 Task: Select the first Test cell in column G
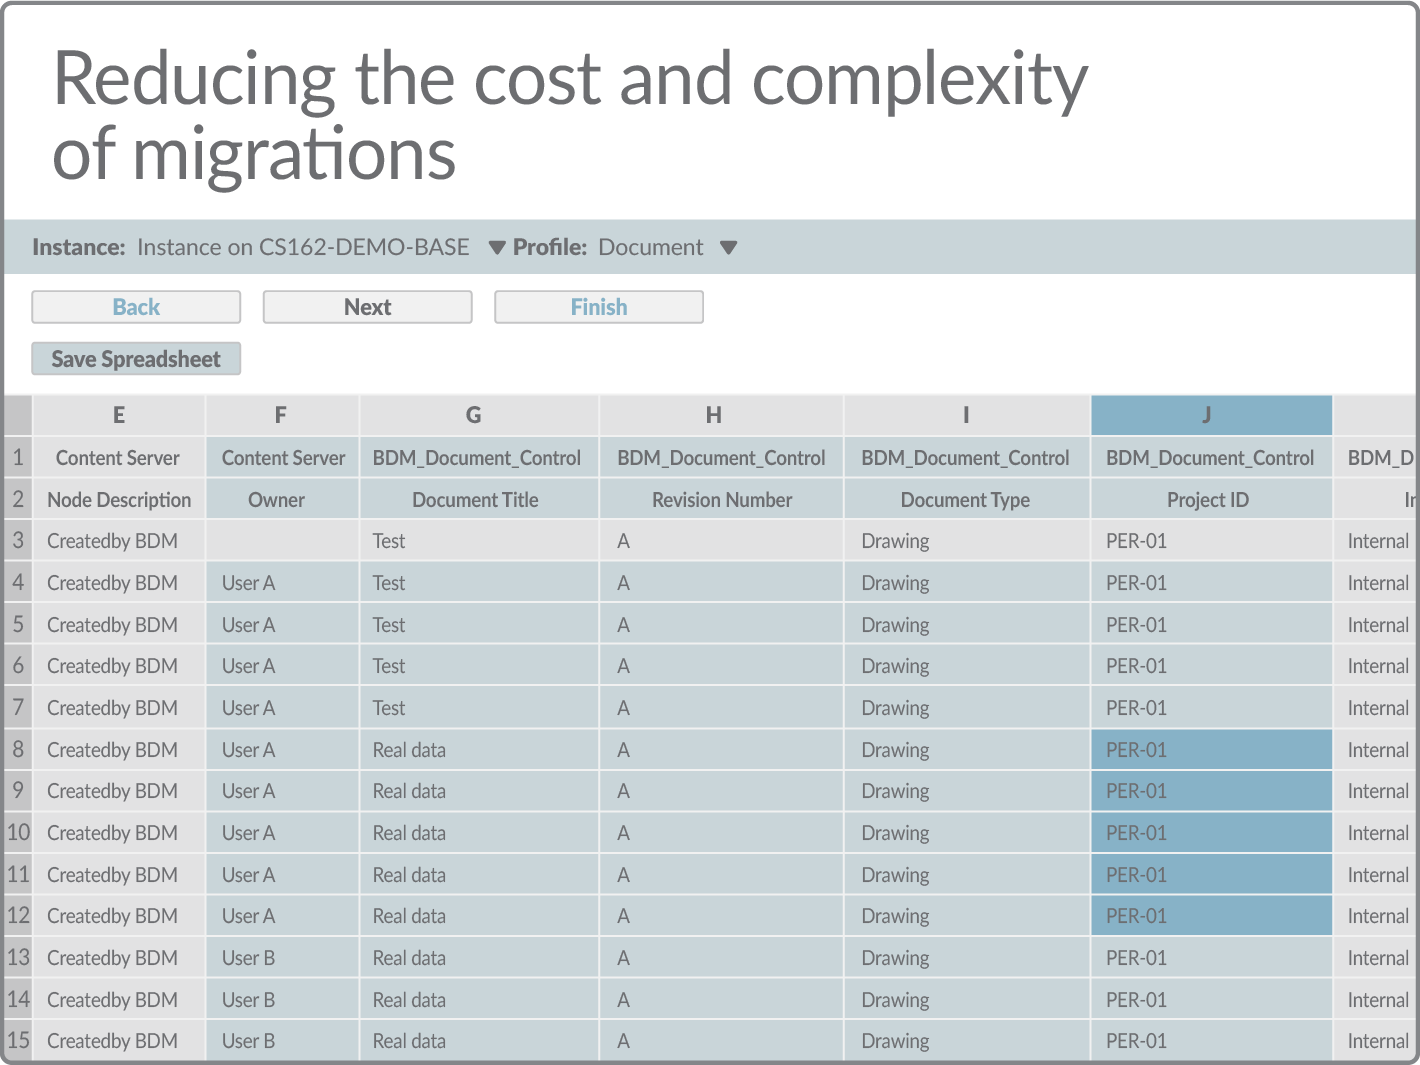(477, 540)
